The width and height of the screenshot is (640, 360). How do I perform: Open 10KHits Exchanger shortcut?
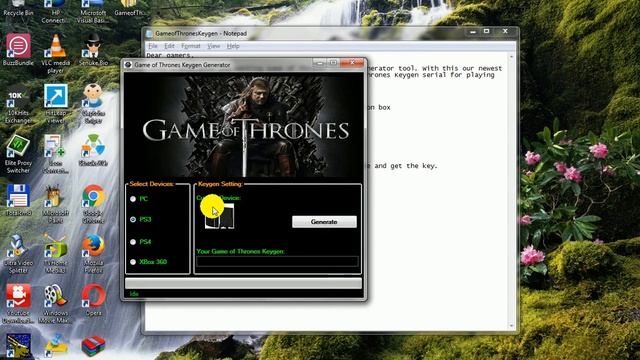pyautogui.click(x=18, y=101)
